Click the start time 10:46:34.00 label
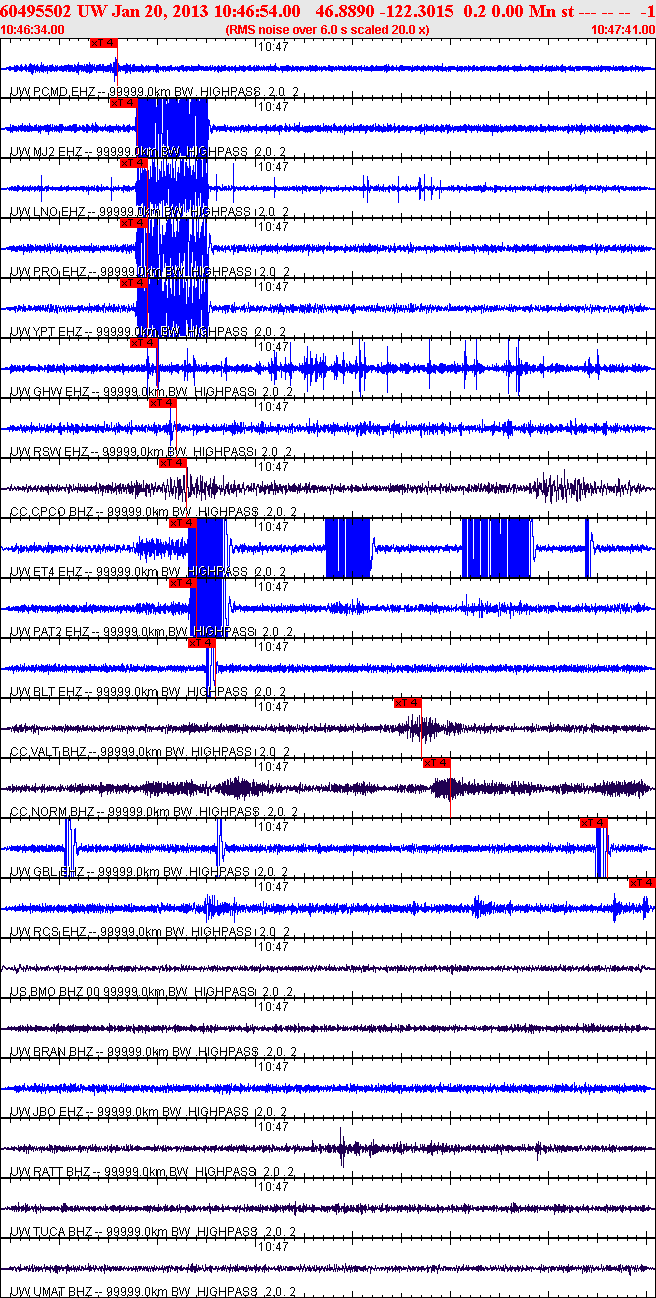This screenshot has width=656, height=1298. pyautogui.click(x=33, y=30)
